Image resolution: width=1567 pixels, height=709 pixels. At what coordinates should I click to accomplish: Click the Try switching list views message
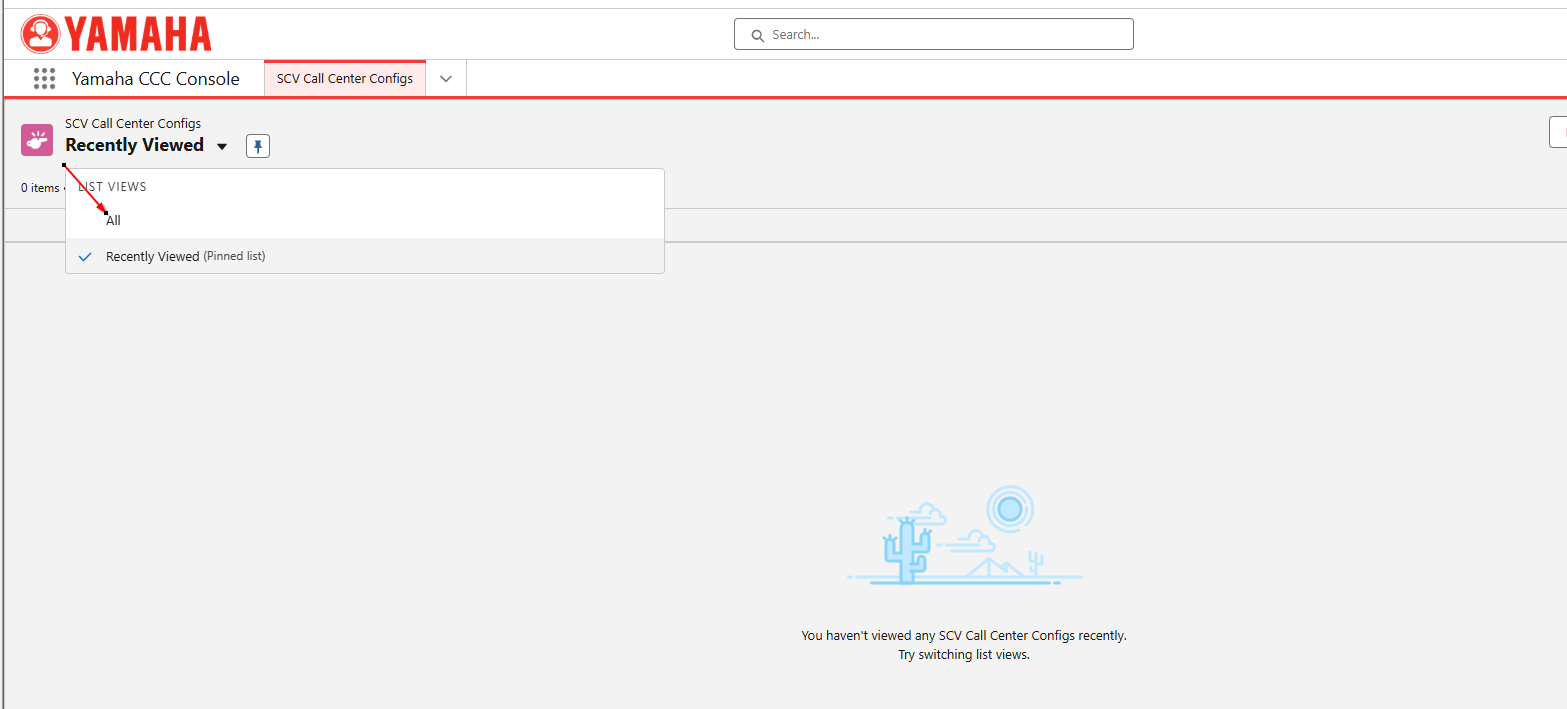coord(964,655)
